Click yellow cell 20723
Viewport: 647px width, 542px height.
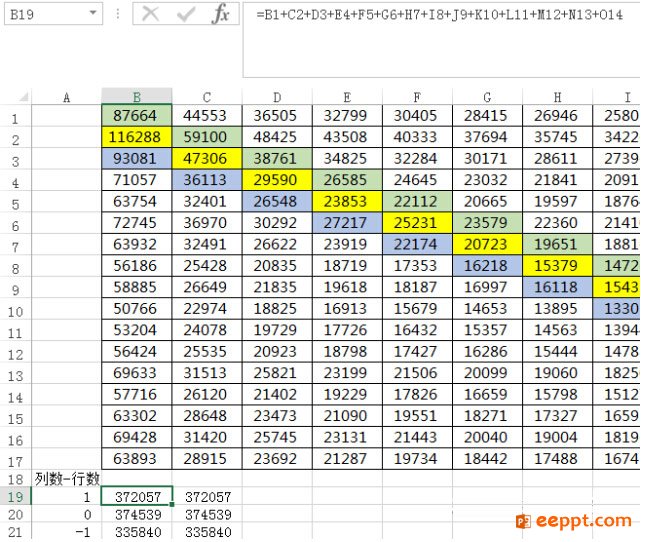pyautogui.click(x=487, y=244)
